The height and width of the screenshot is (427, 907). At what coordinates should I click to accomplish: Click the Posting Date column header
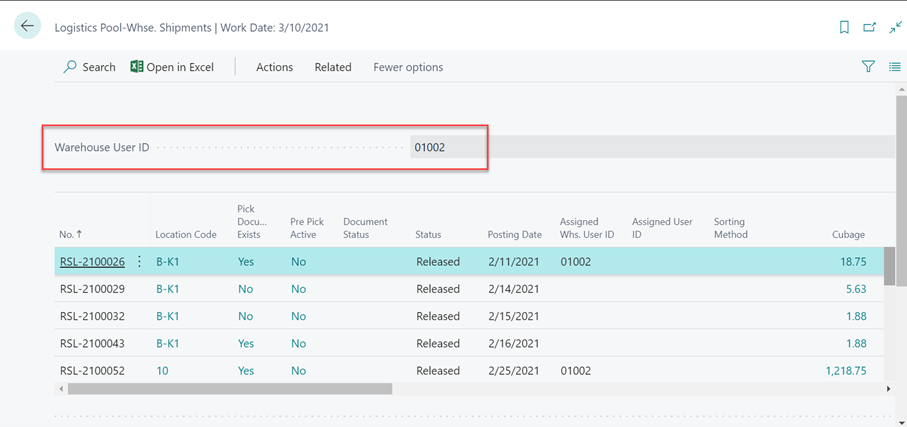pos(514,234)
